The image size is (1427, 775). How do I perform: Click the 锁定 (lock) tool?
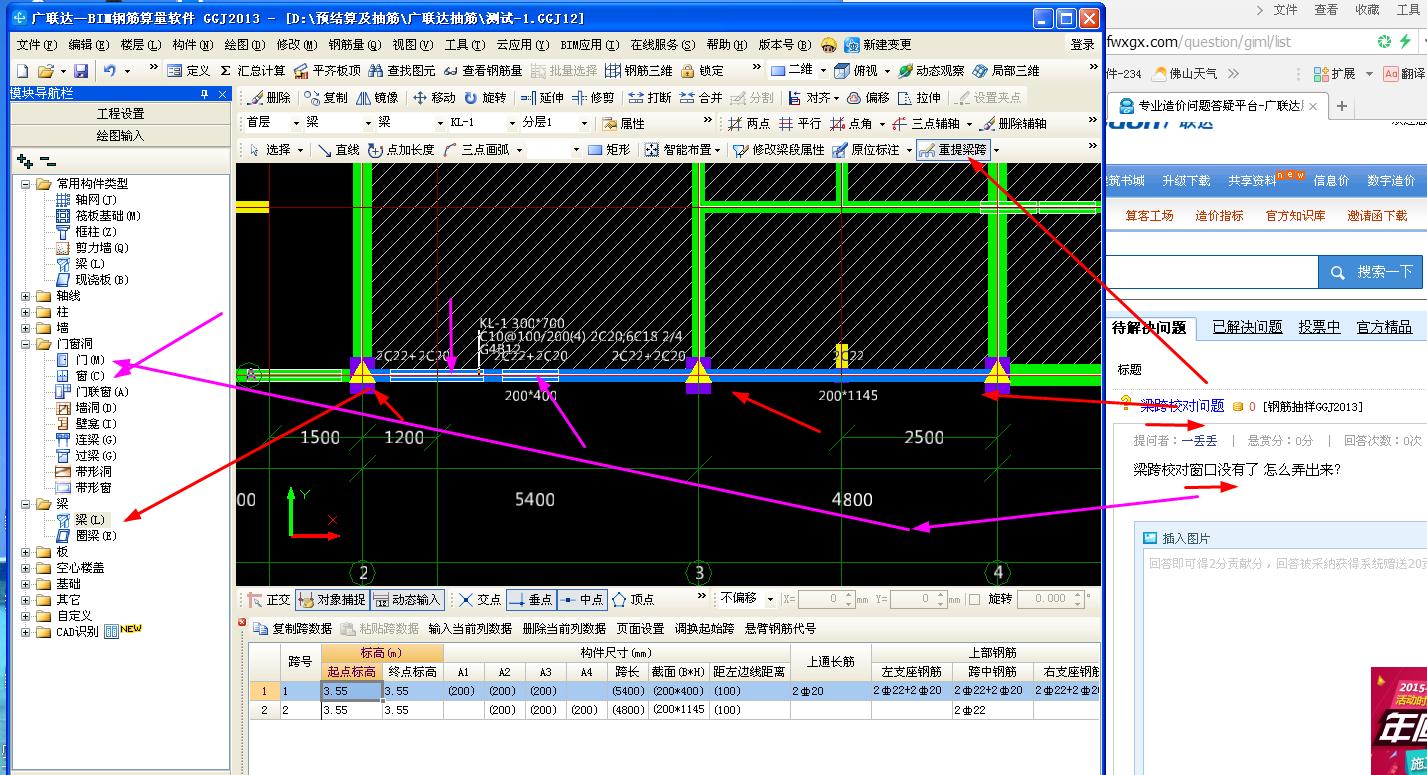click(702, 71)
